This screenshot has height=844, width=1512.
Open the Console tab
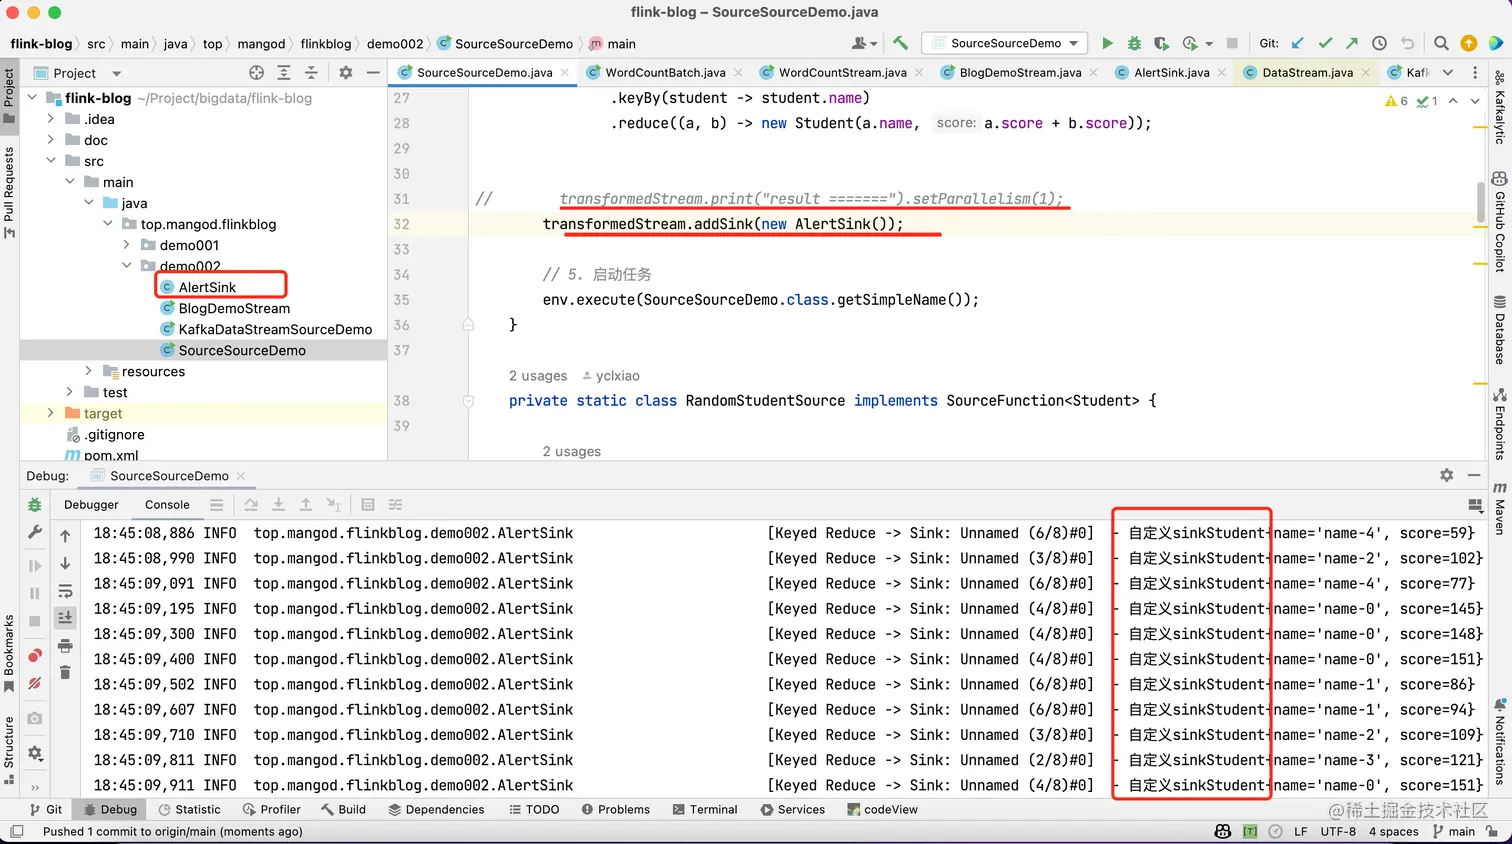(167, 505)
